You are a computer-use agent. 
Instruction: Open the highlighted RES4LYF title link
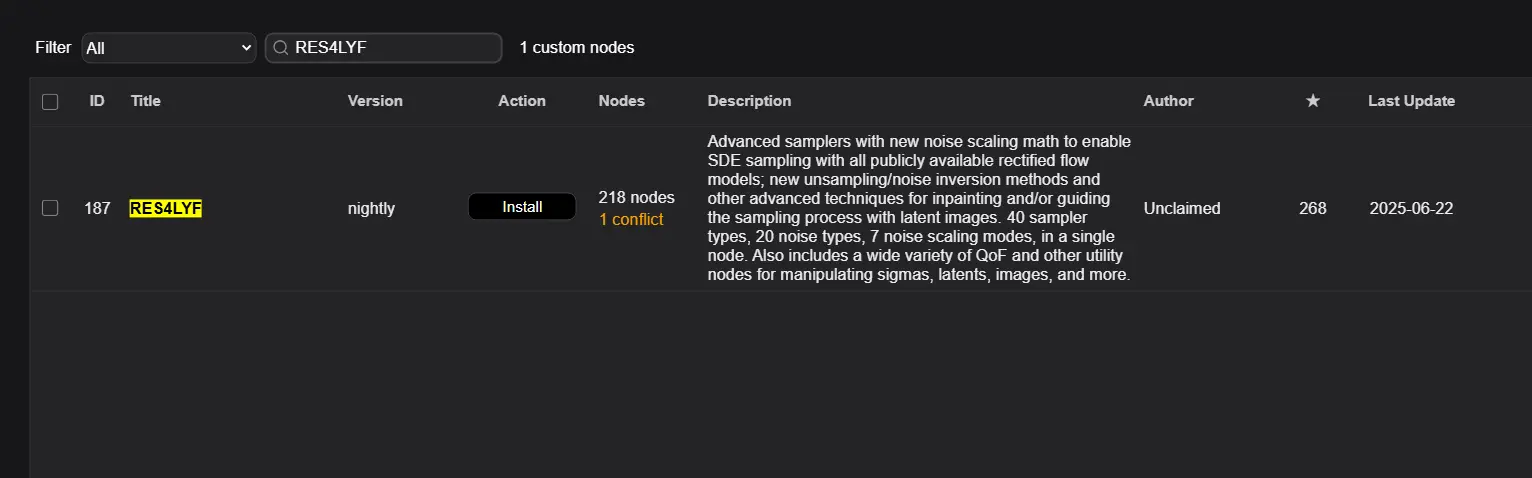[166, 208]
